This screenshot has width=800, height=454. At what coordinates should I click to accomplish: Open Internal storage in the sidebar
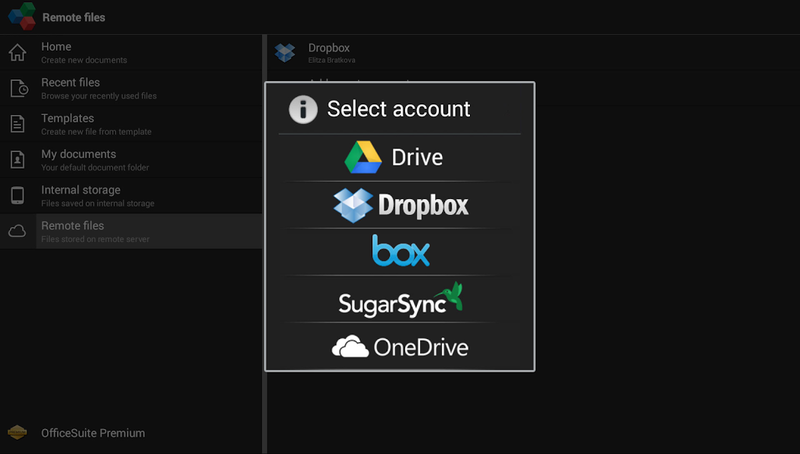tap(131, 195)
